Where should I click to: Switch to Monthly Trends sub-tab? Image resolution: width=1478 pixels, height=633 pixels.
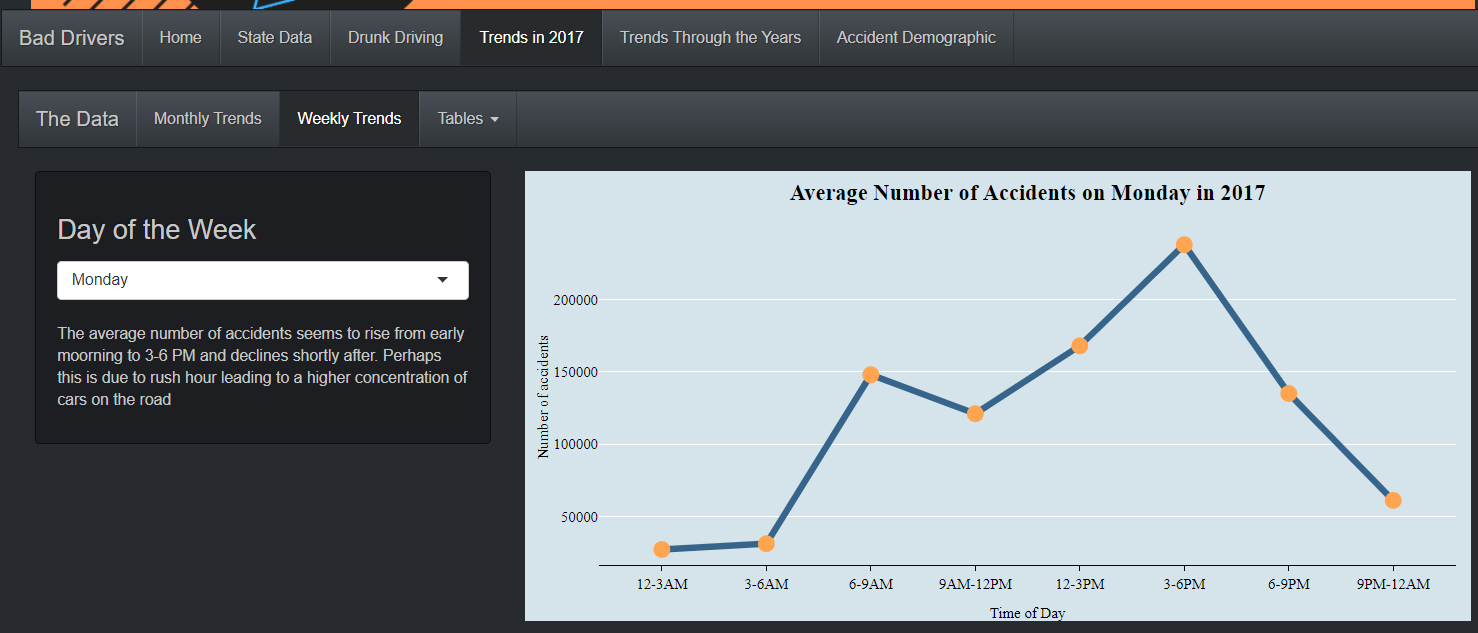click(208, 119)
